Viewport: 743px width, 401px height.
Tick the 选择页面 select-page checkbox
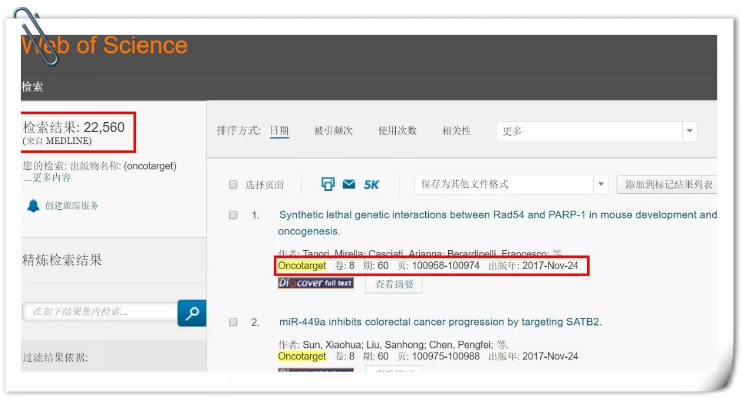click(233, 184)
